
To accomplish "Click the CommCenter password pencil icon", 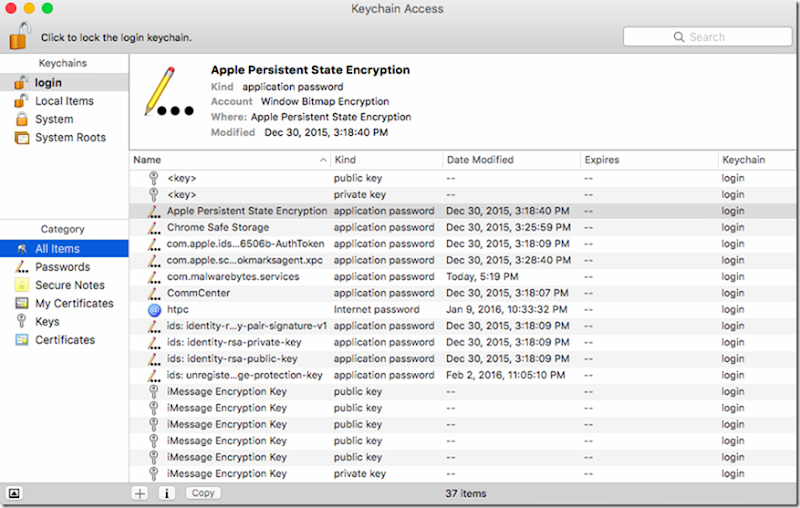I will (x=154, y=293).
